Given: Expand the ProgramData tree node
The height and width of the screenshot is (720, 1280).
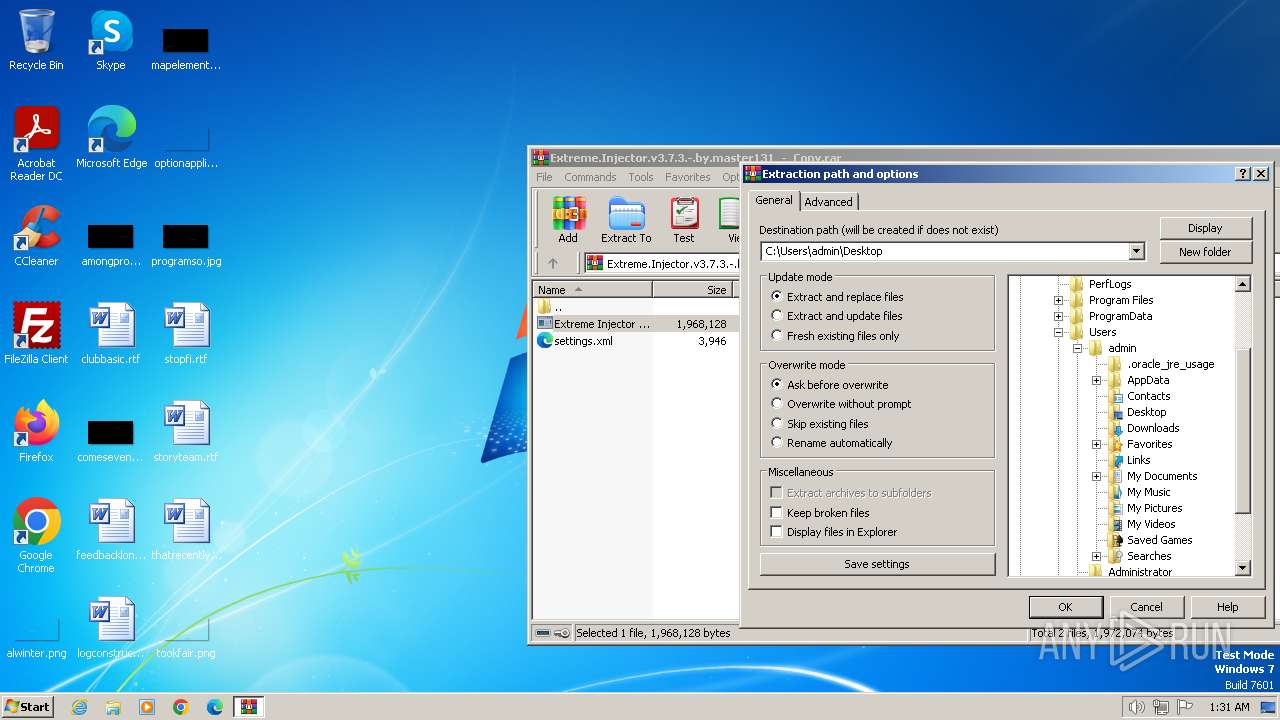Looking at the screenshot, I should [x=1058, y=316].
